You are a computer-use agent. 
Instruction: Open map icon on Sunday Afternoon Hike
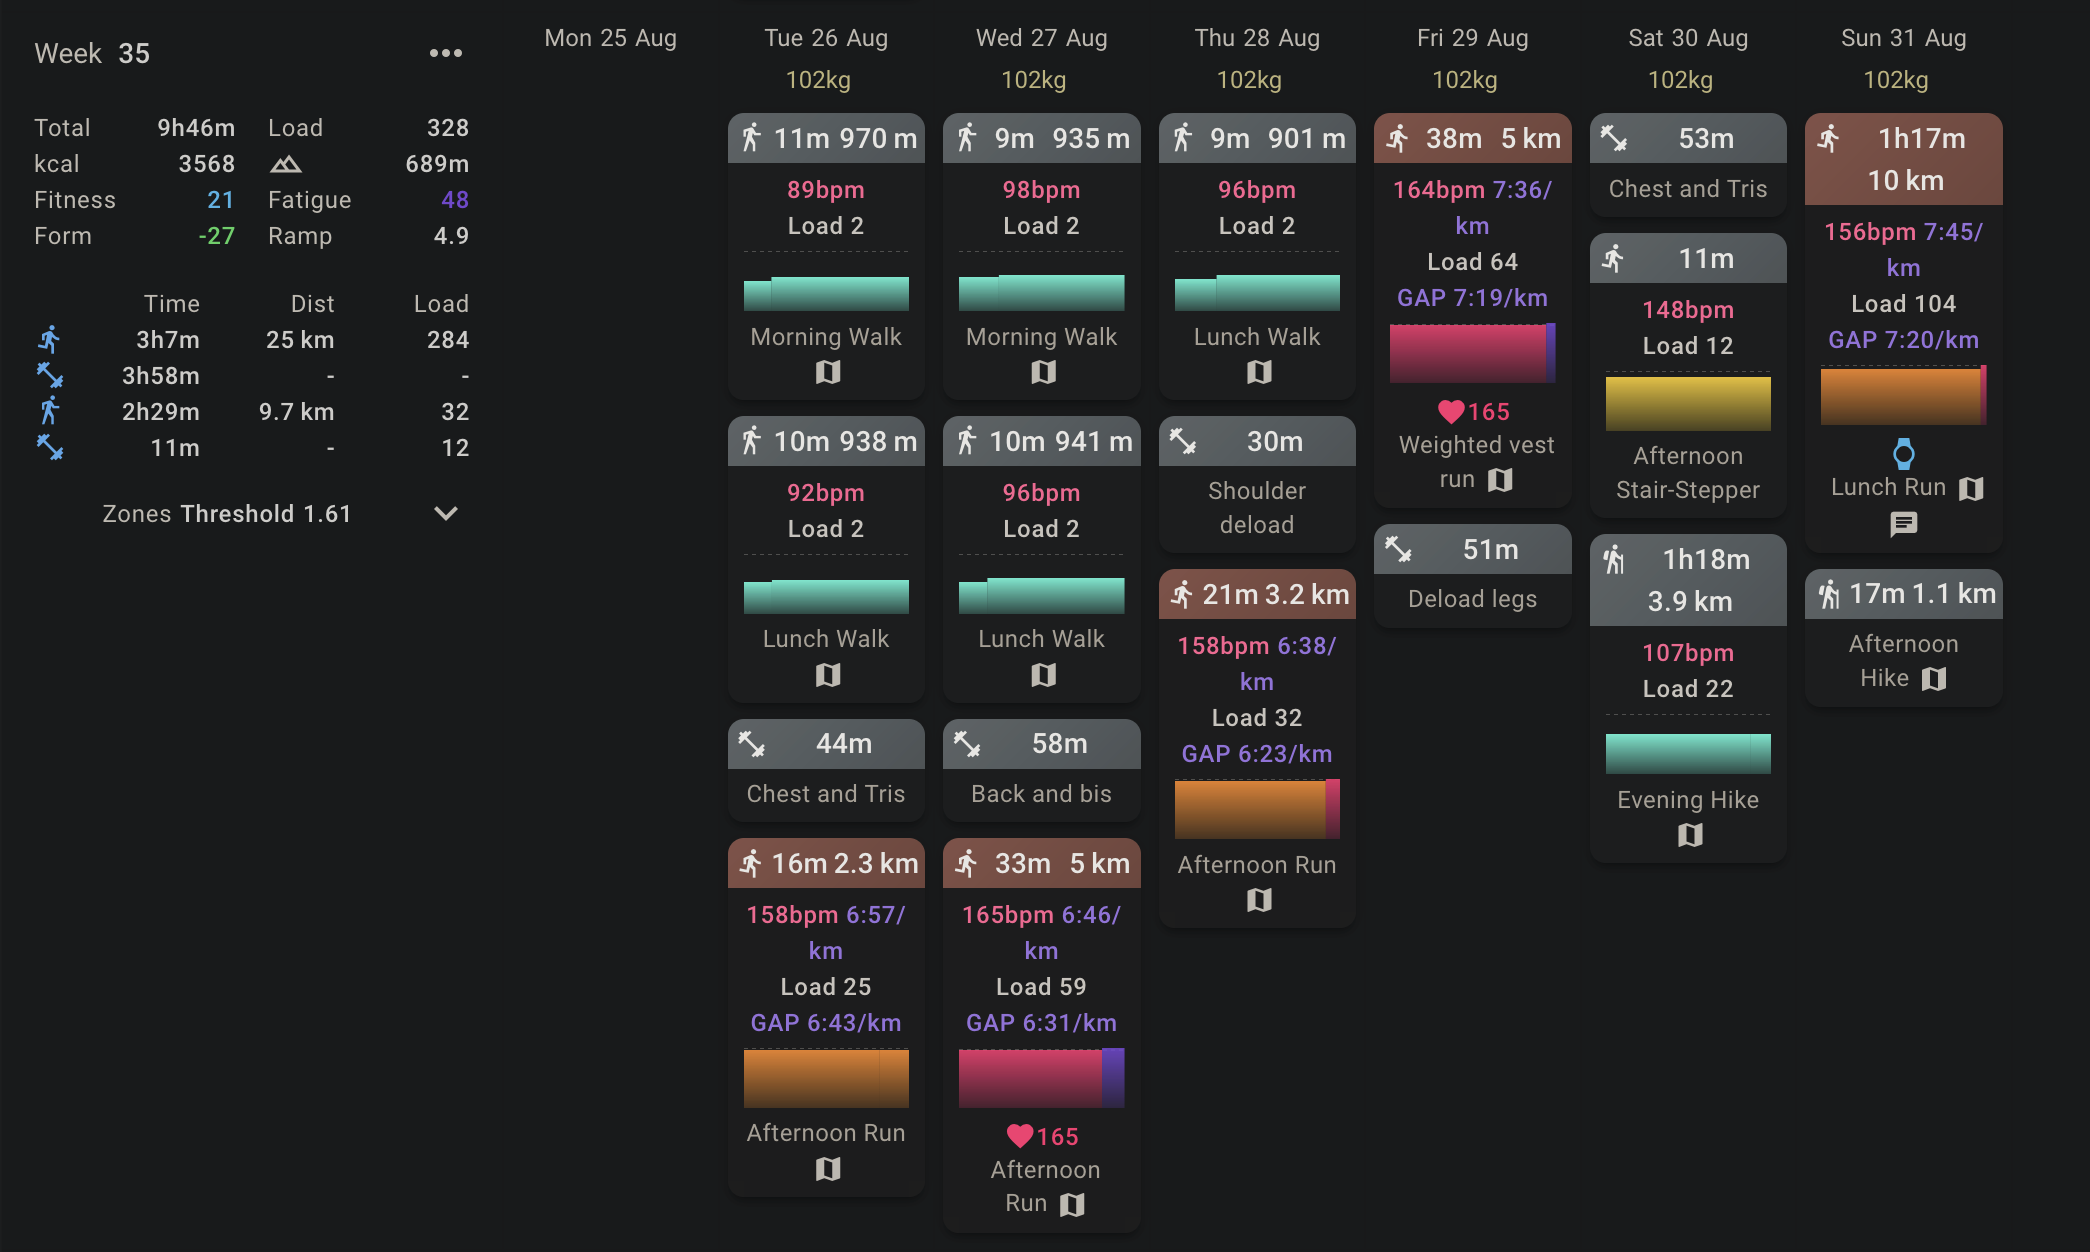pyautogui.click(x=1934, y=679)
